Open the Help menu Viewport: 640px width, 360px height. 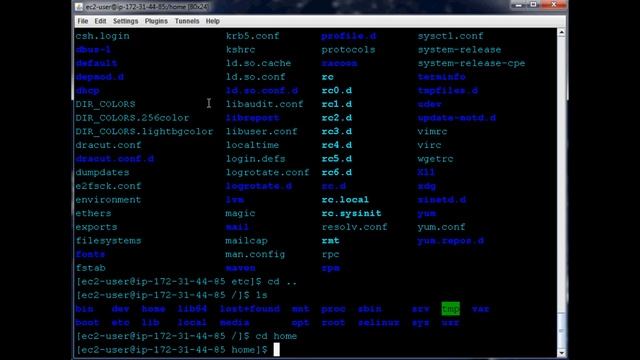pos(212,21)
